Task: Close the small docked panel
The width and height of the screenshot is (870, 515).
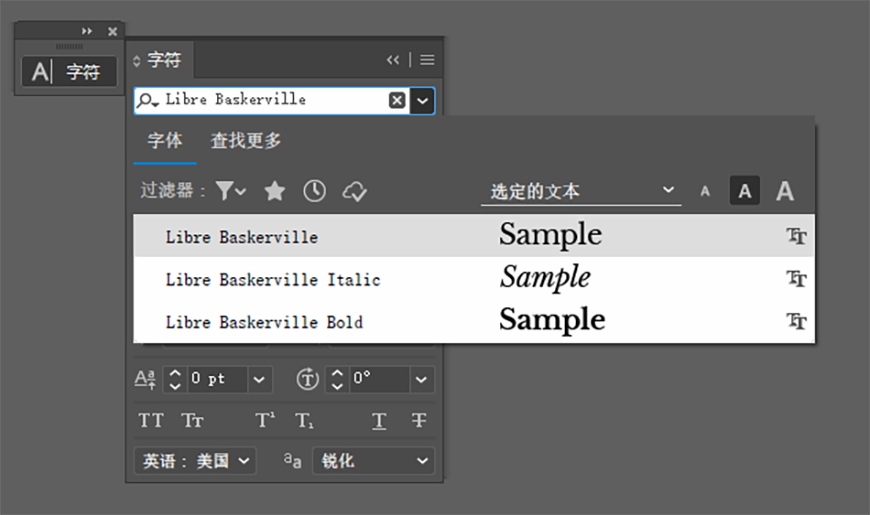Action: tap(113, 31)
